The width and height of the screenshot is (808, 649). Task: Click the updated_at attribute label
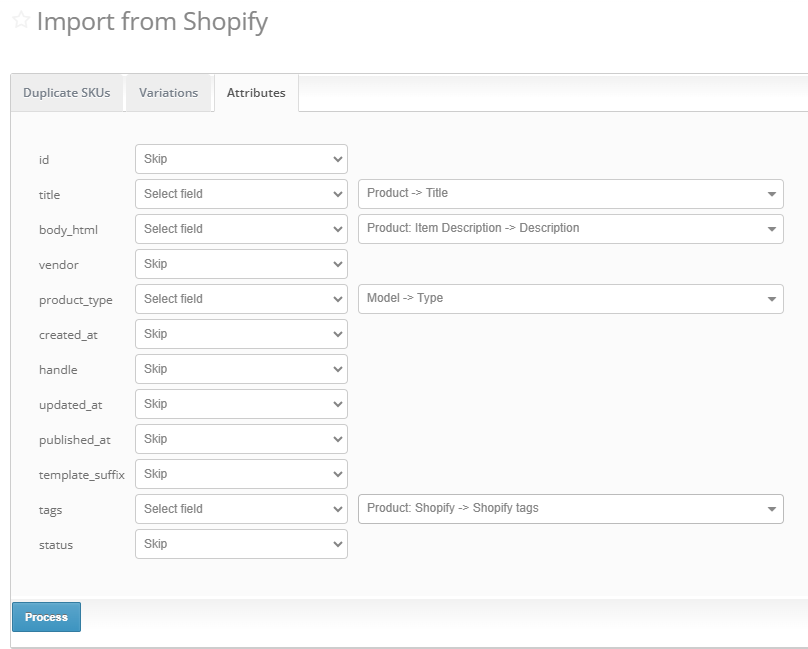(71, 405)
